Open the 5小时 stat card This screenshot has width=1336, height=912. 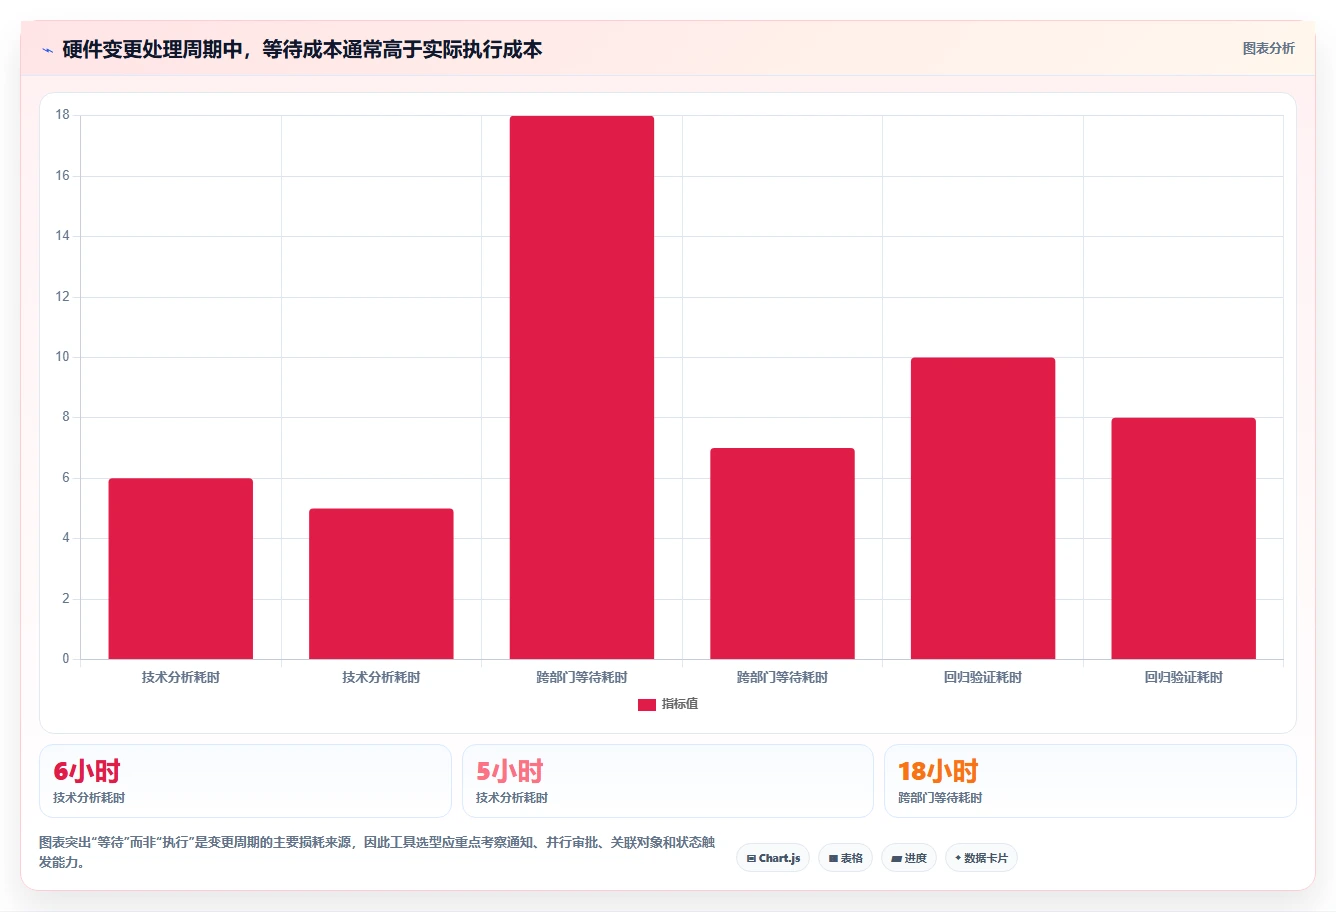[668, 781]
